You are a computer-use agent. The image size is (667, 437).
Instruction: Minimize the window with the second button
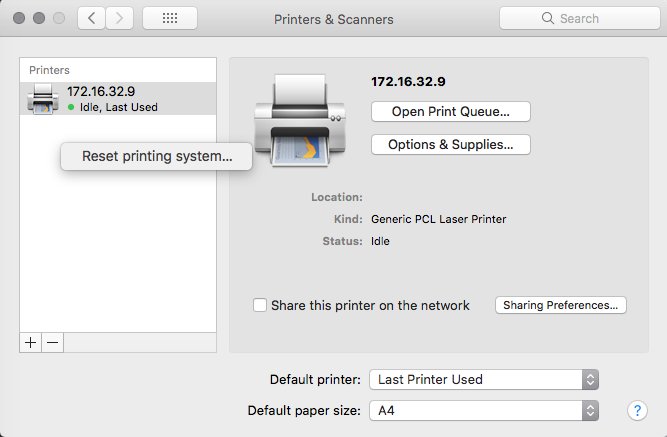pyautogui.click(x=39, y=18)
